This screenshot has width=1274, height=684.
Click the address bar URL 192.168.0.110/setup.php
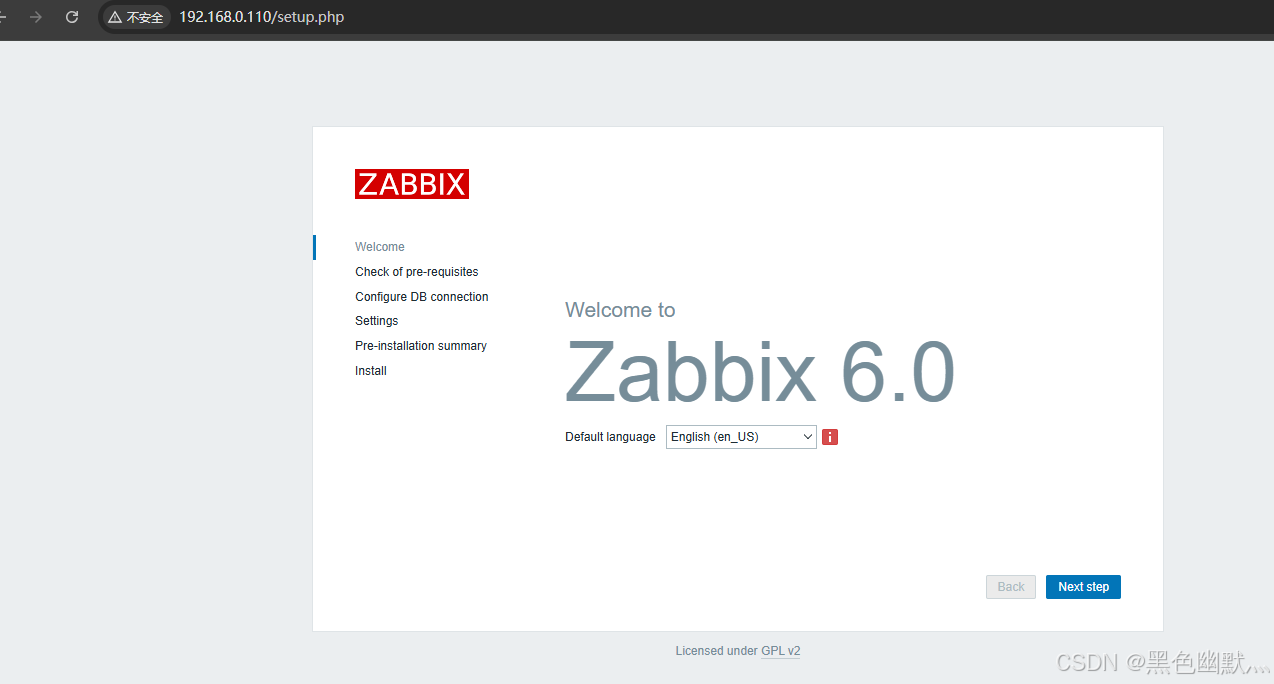[x=261, y=17]
